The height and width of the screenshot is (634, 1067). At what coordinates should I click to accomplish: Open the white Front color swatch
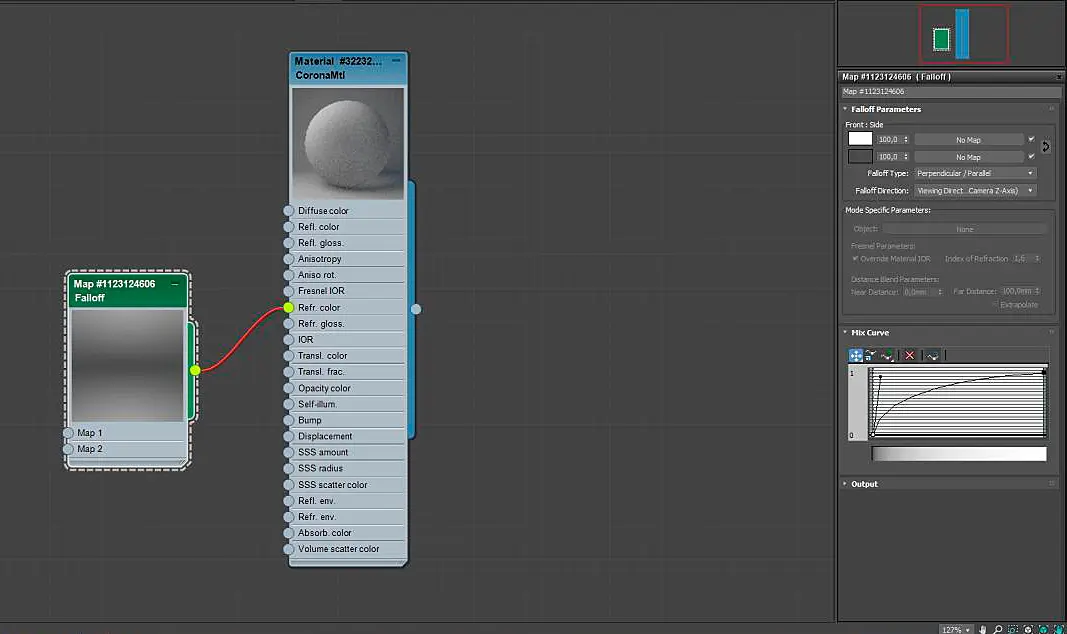[860, 139]
